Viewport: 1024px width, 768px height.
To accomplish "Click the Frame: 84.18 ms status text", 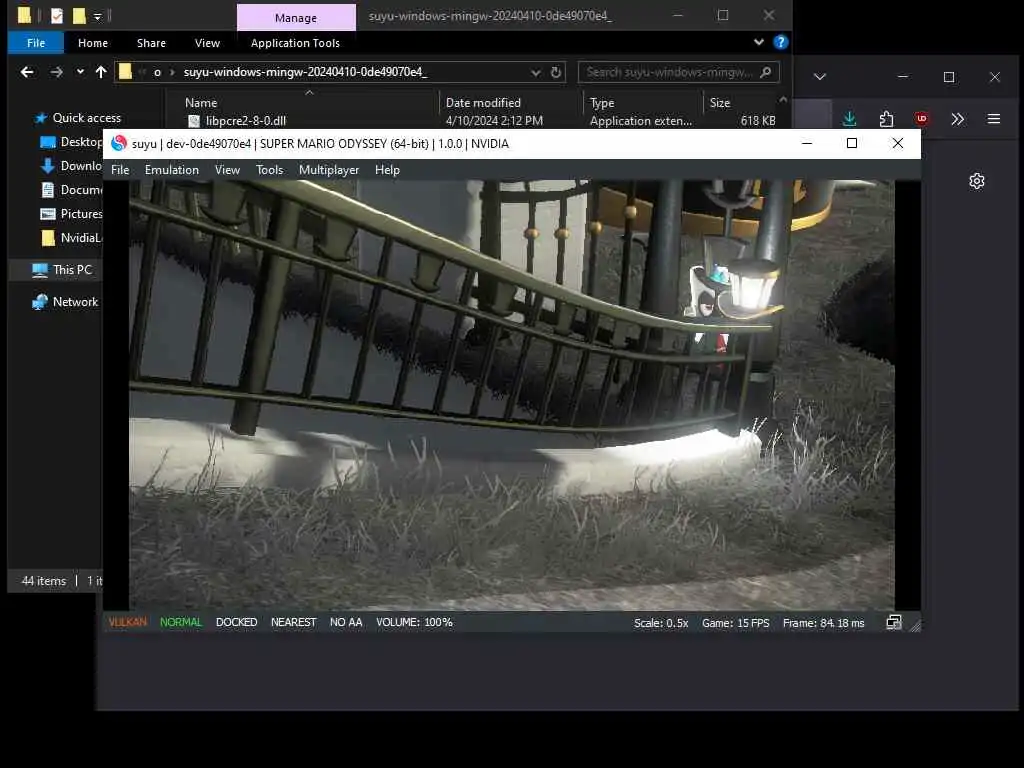I will pos(824,623).
